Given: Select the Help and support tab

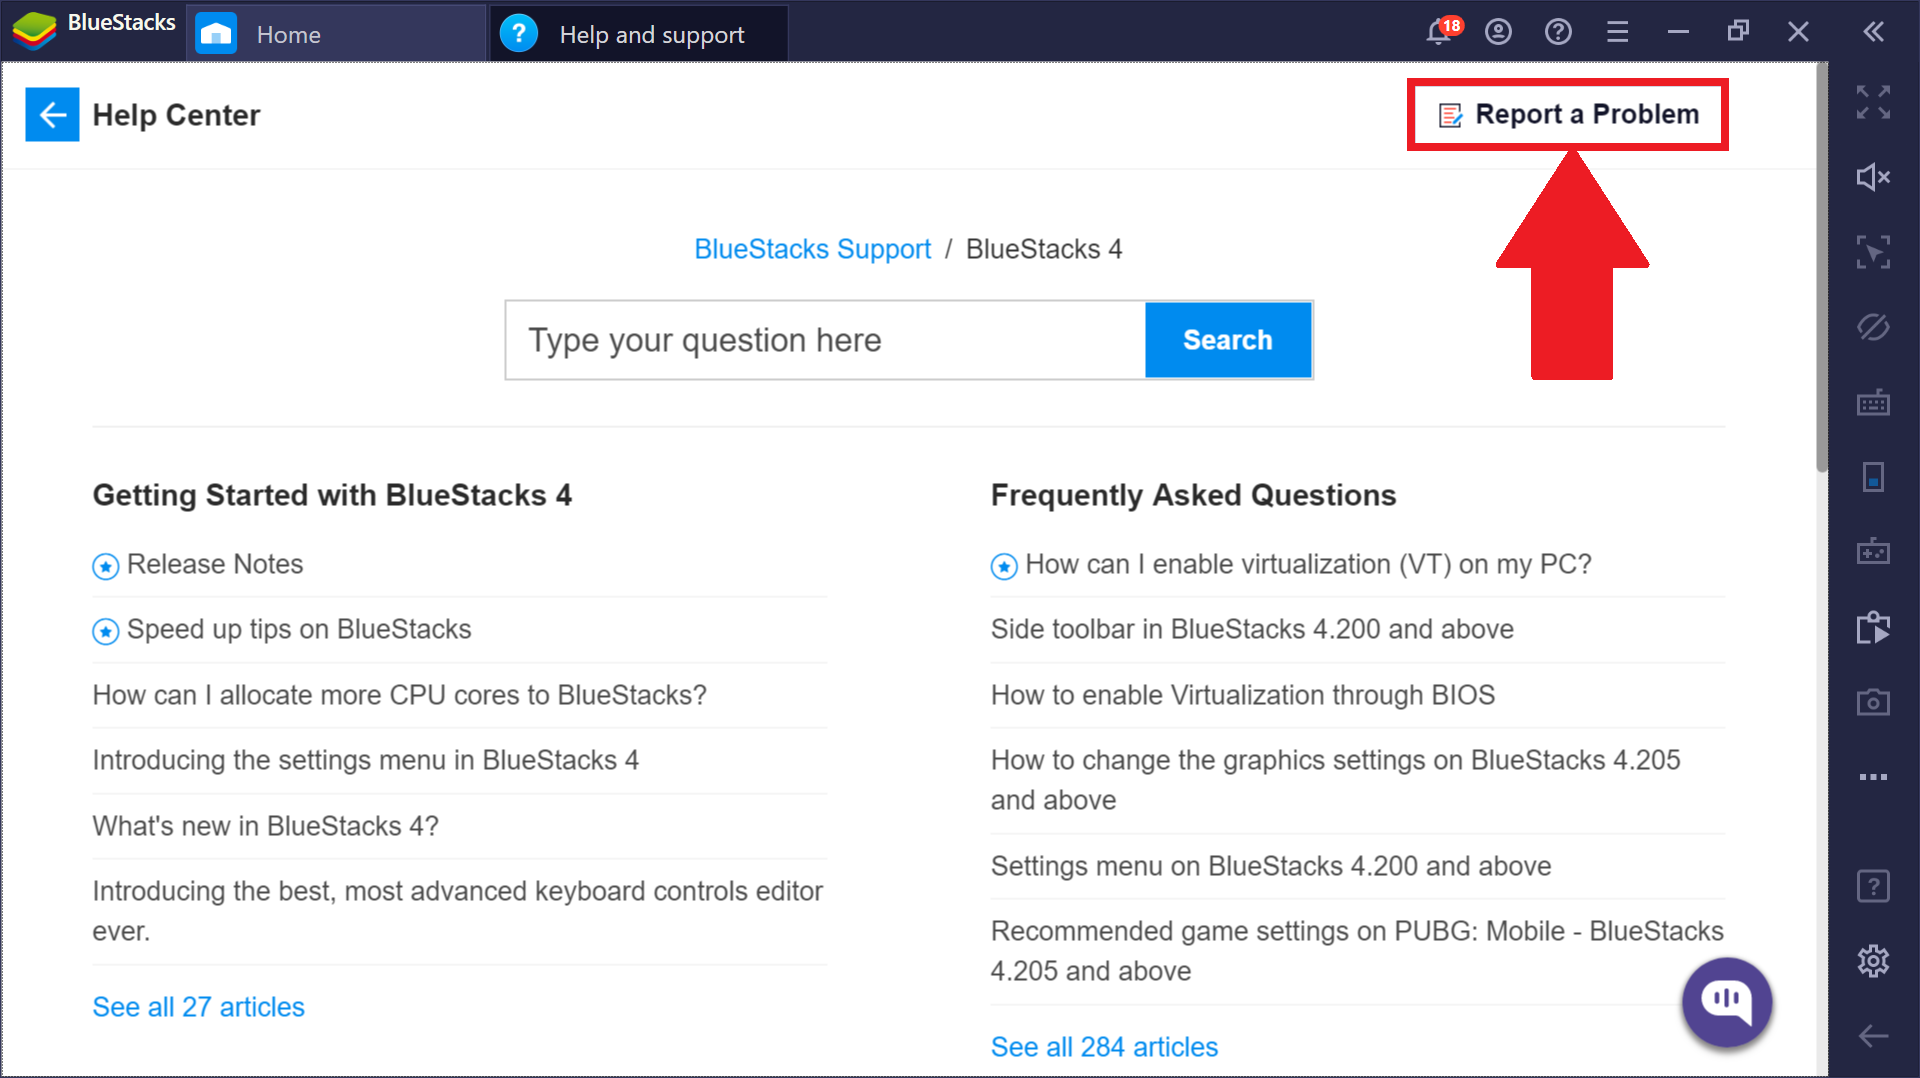Looking at the screenshot, I should coord(639,34).
